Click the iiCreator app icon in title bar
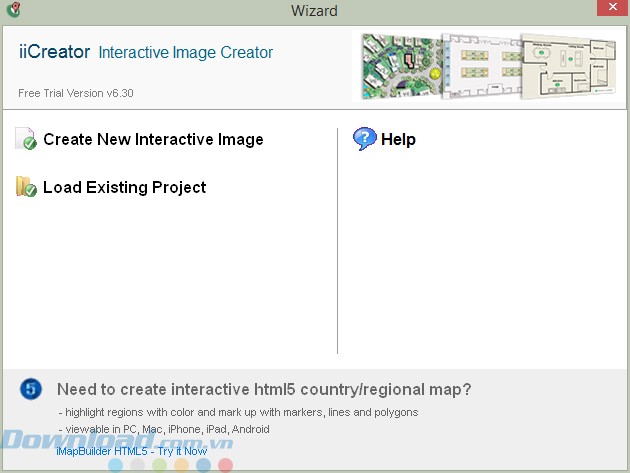This screenshot has height=473, width=630. pyautogui.click(x=13, y=11)
